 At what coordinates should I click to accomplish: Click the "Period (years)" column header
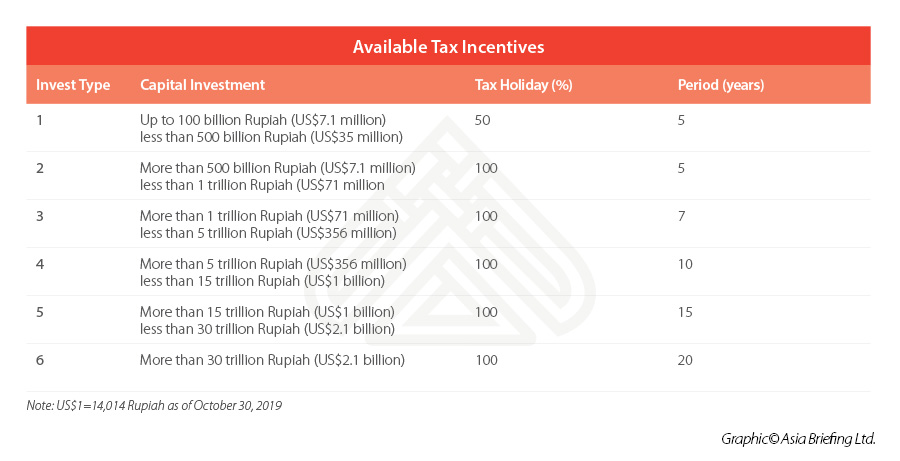pos(721,85)
